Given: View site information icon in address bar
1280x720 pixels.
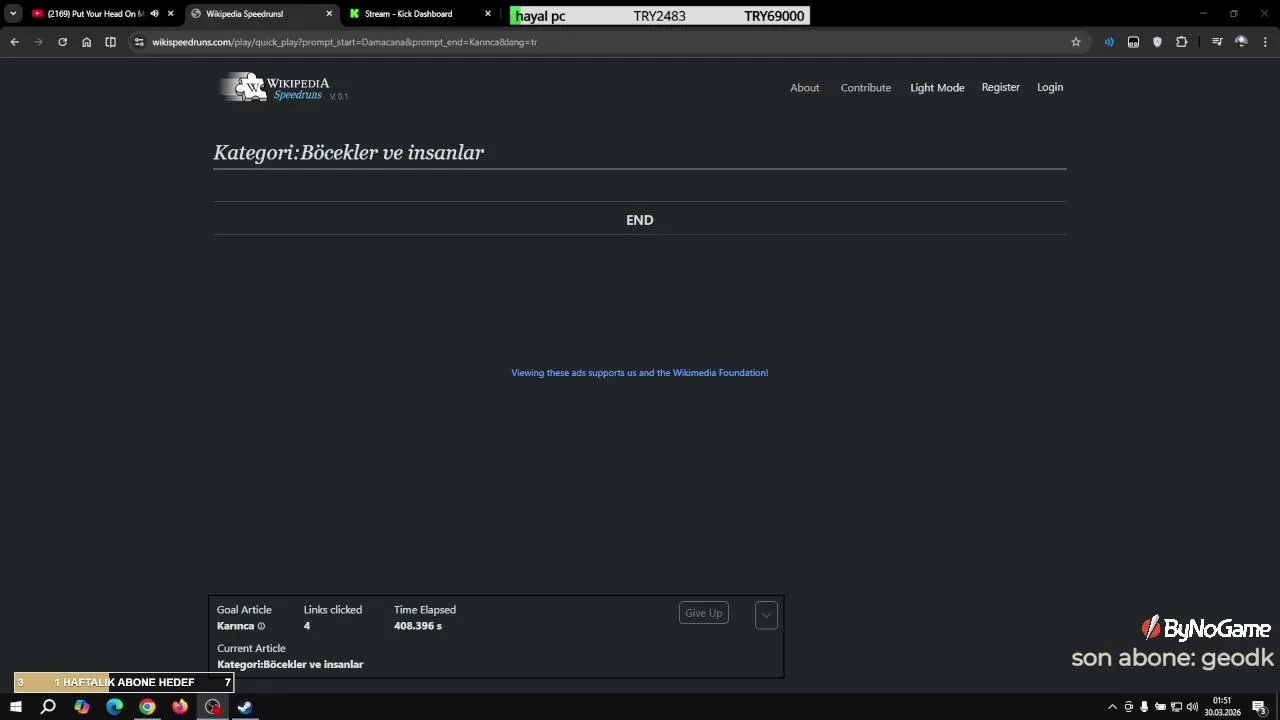Looking at the screenshot, I should [139, 42].
